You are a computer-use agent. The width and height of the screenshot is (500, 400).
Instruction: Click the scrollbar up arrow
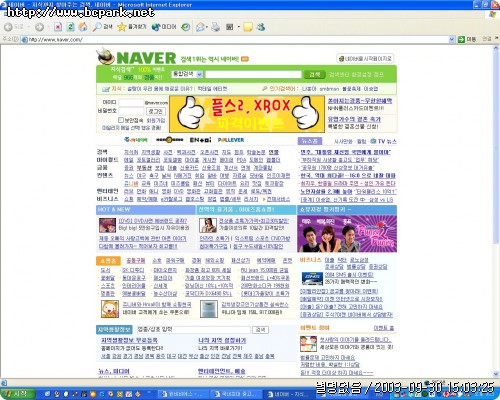[496, 48]
